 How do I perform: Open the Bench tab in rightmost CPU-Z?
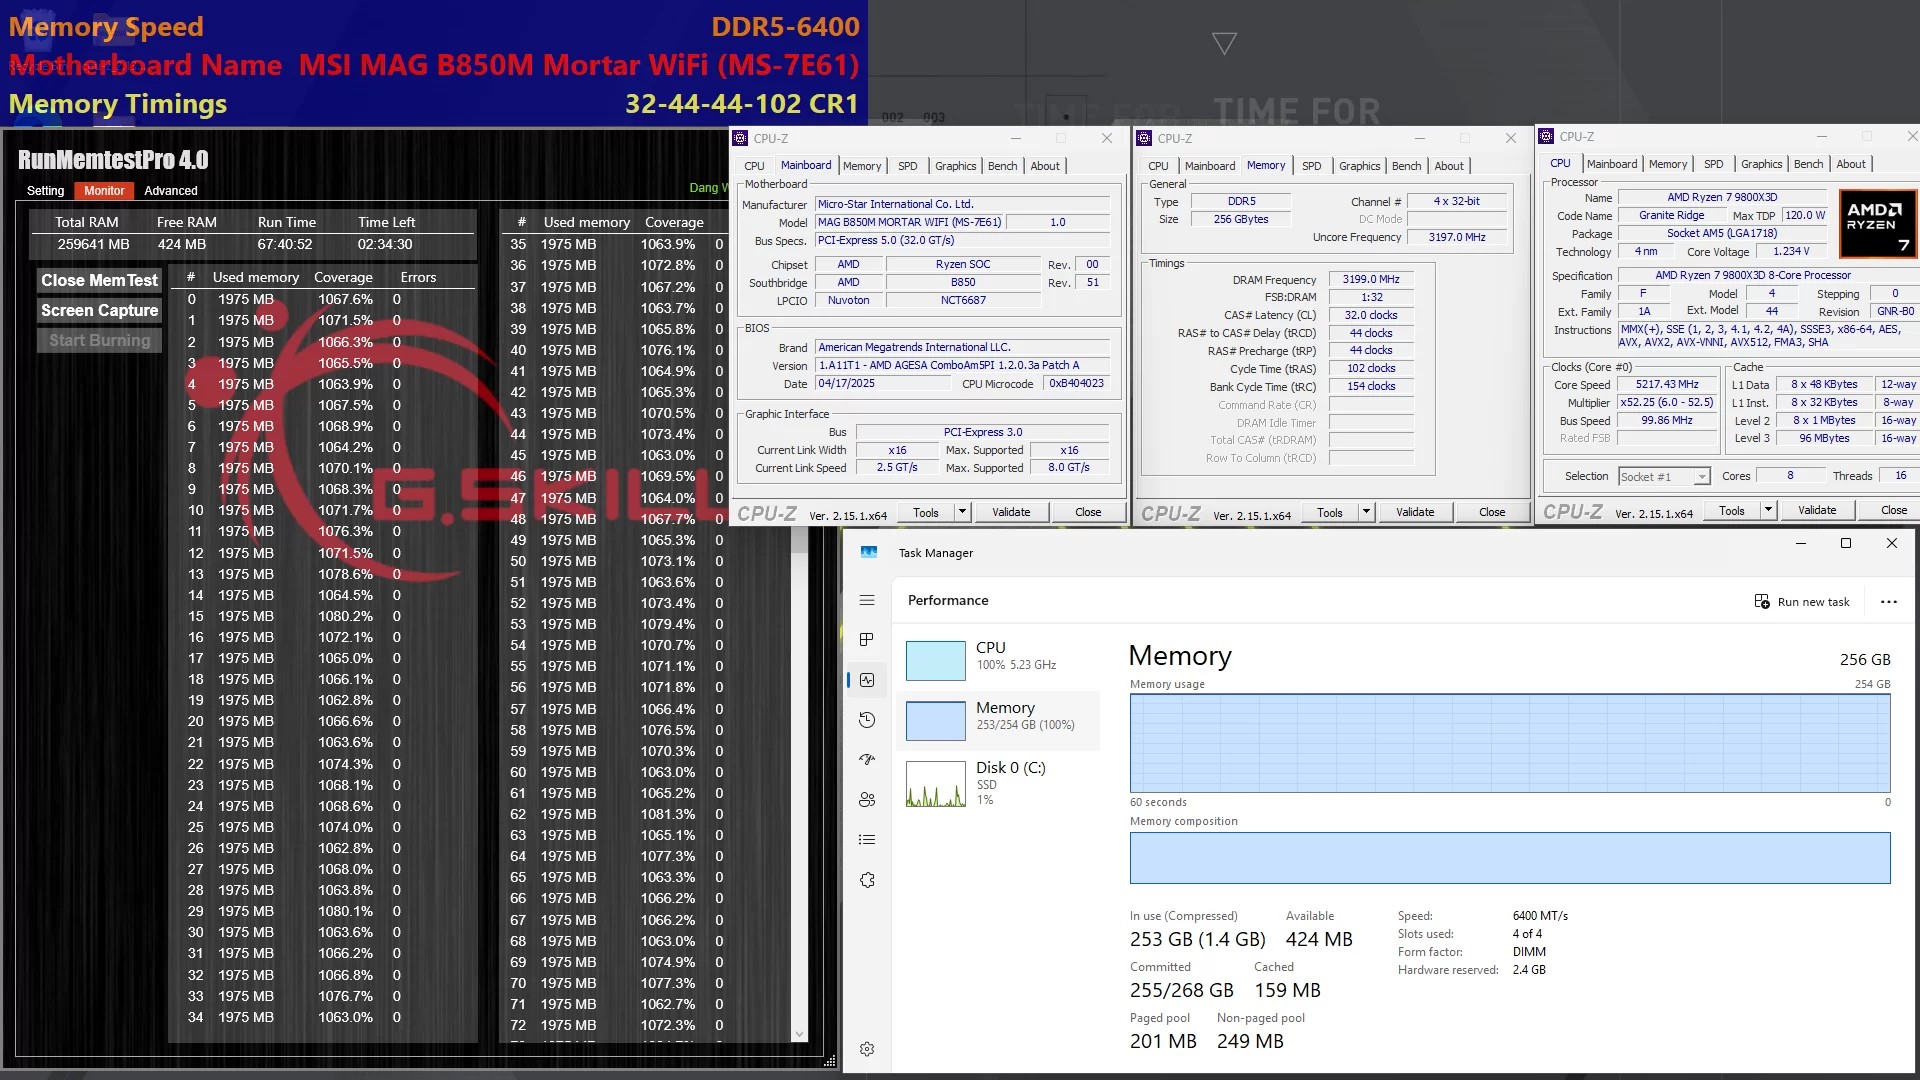1808,163
